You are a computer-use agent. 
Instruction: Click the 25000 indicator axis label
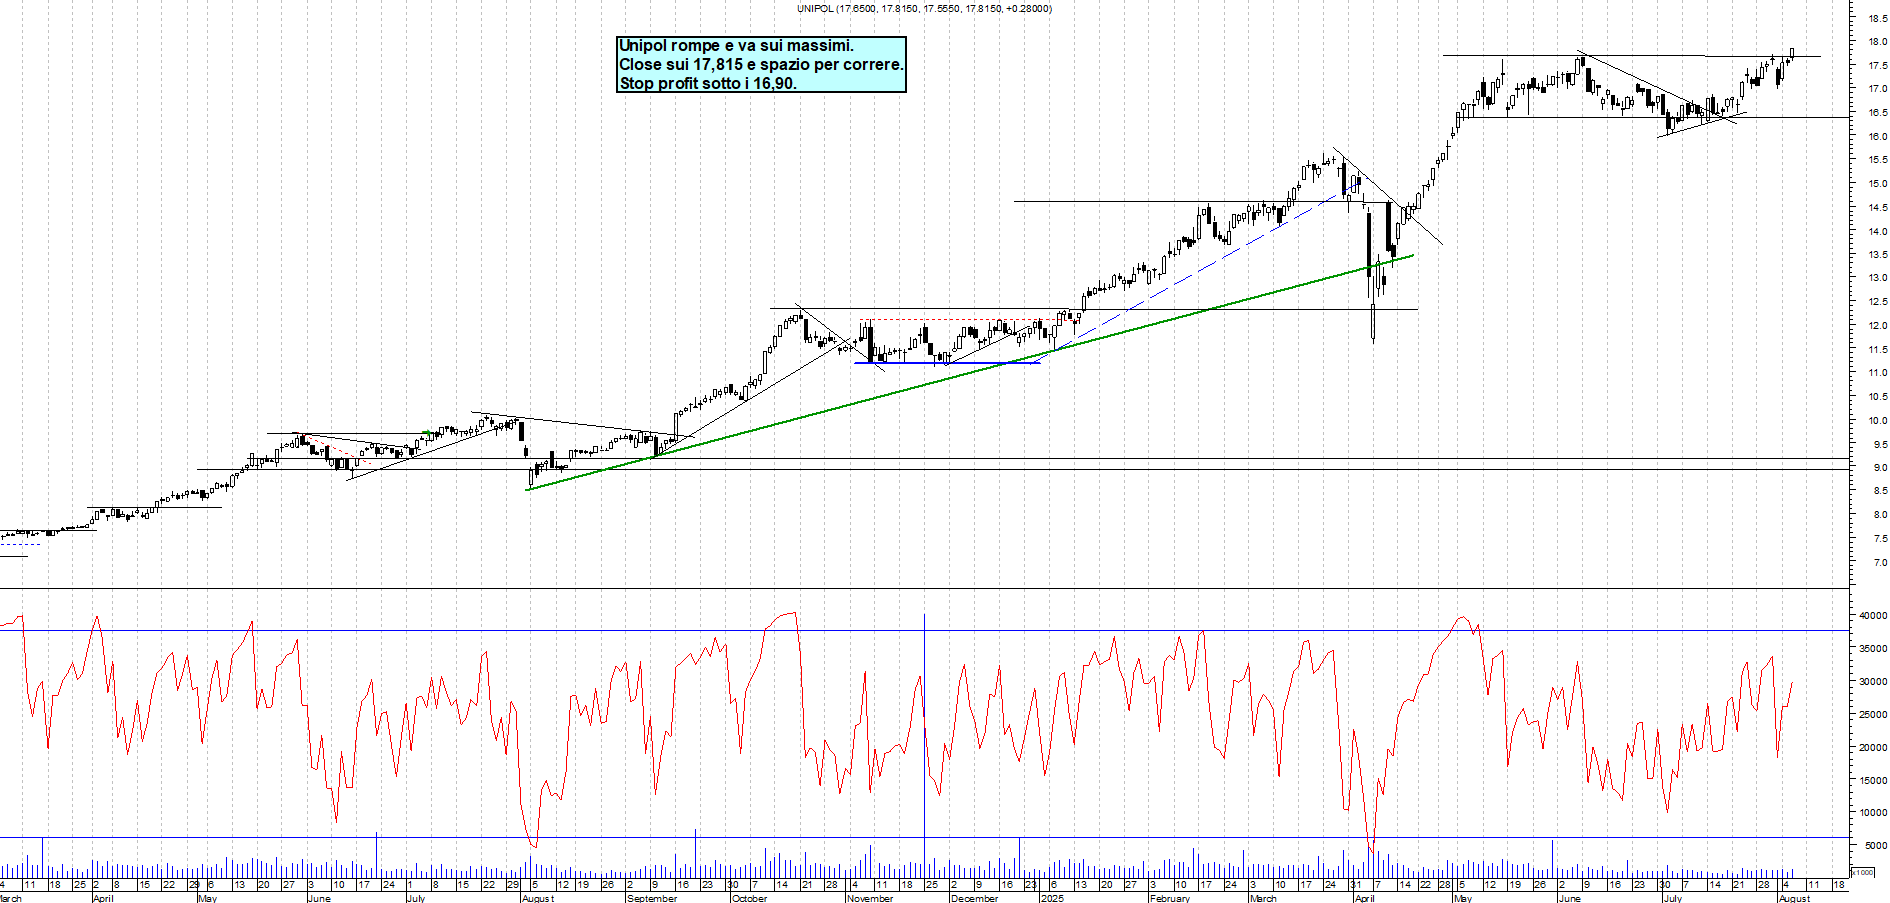click(x=1873, y=715)
